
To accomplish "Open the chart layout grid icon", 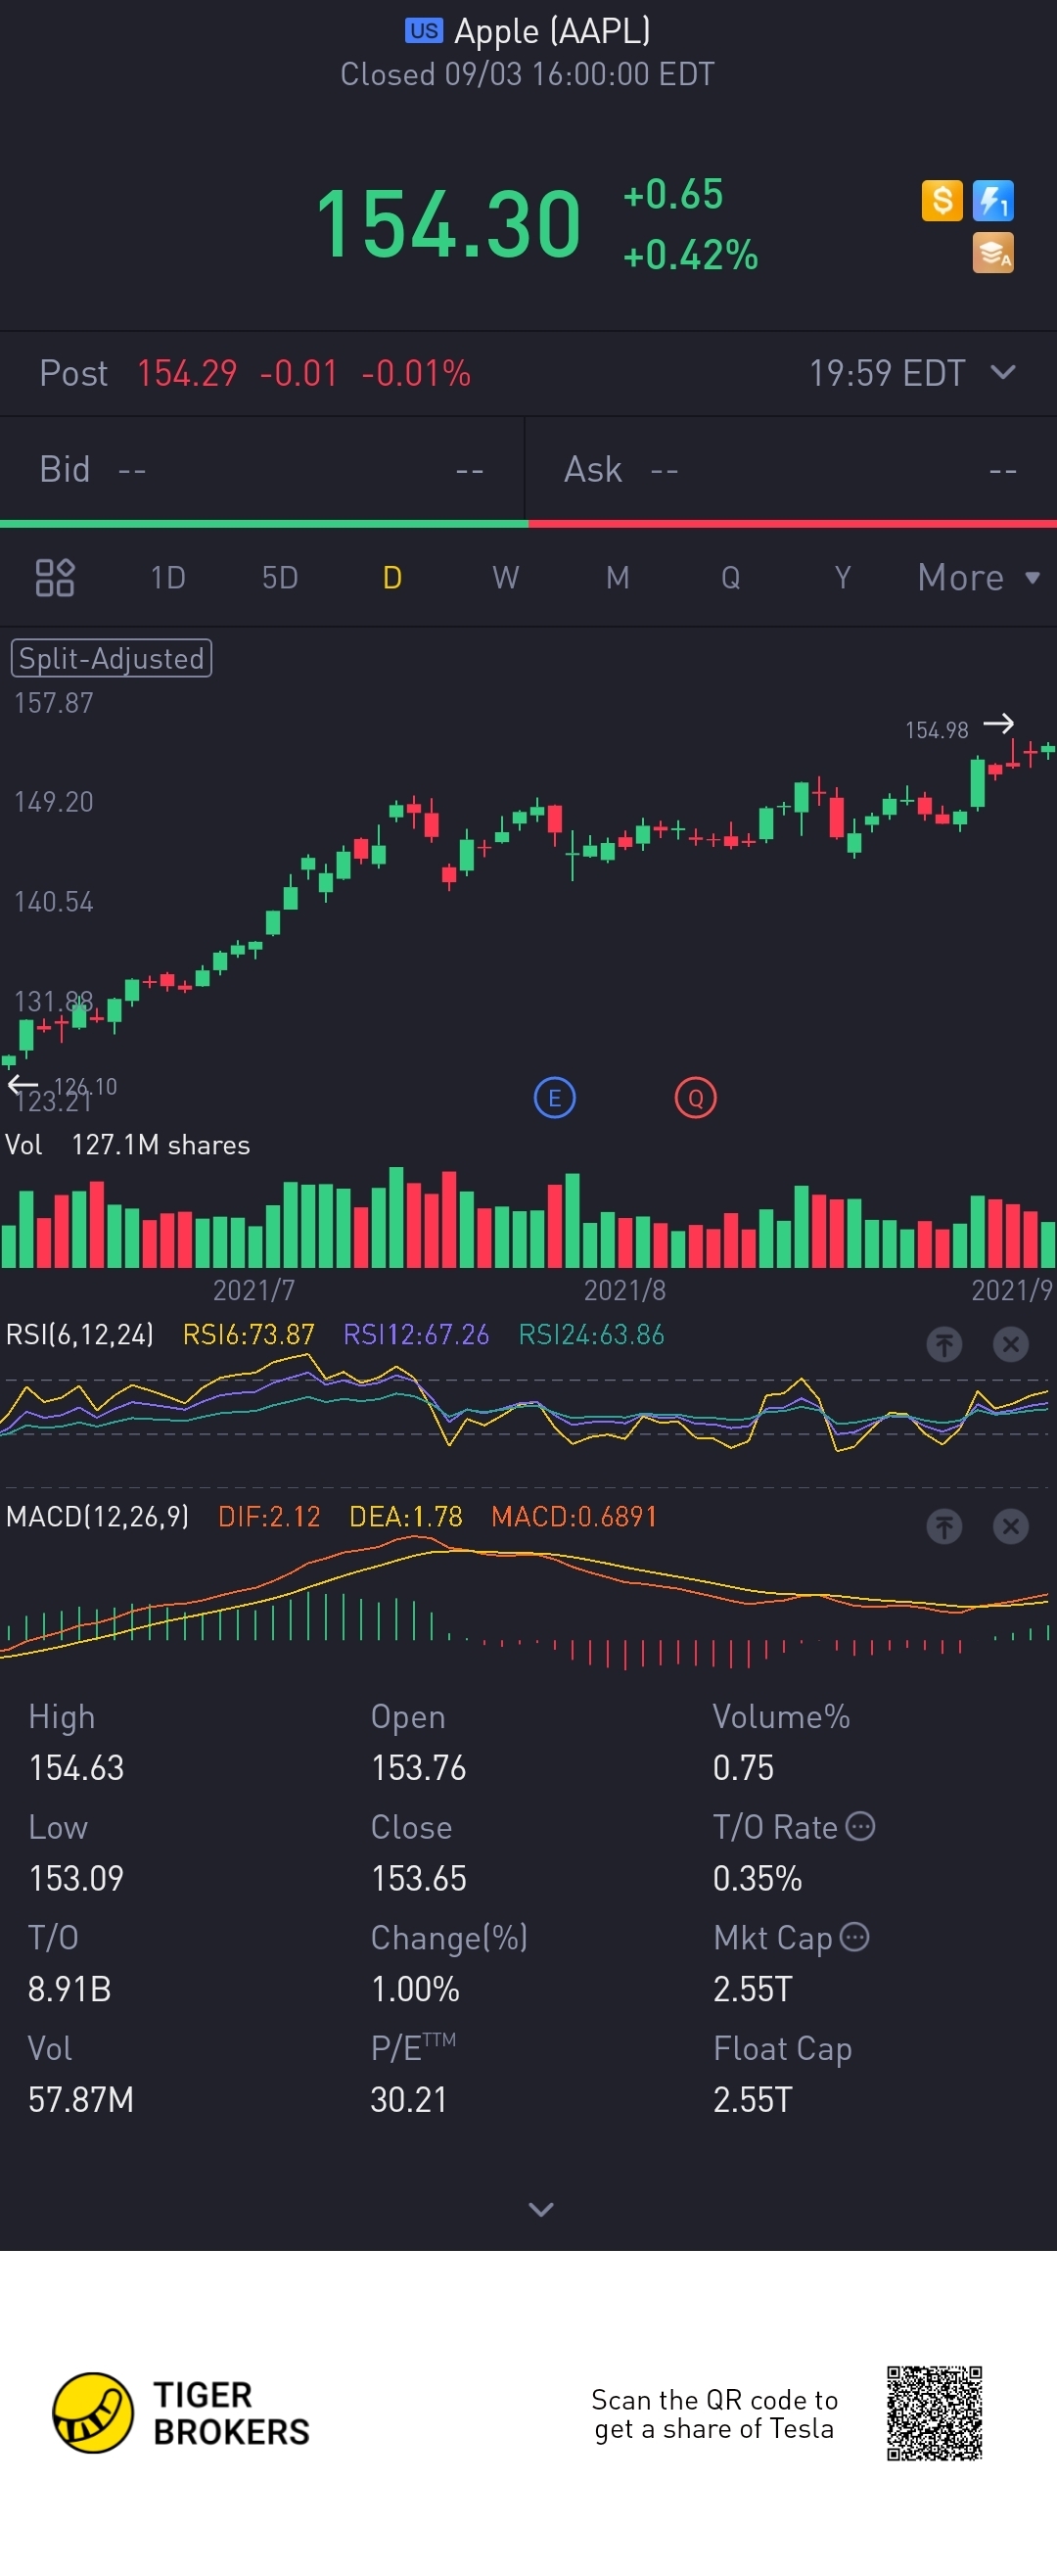I will pos(55,577).
